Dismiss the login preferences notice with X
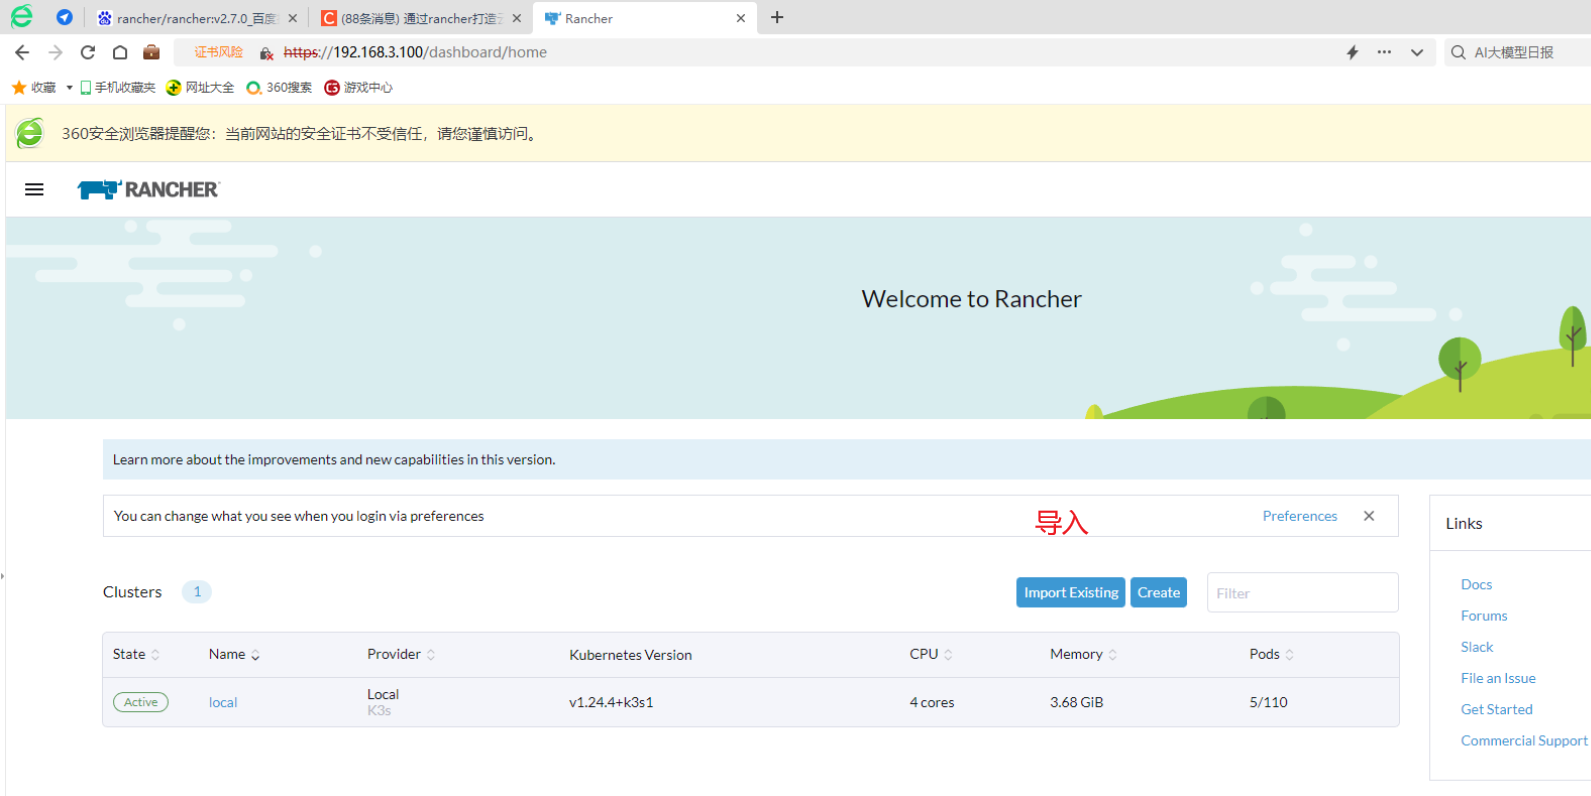 pos(1369,516)
